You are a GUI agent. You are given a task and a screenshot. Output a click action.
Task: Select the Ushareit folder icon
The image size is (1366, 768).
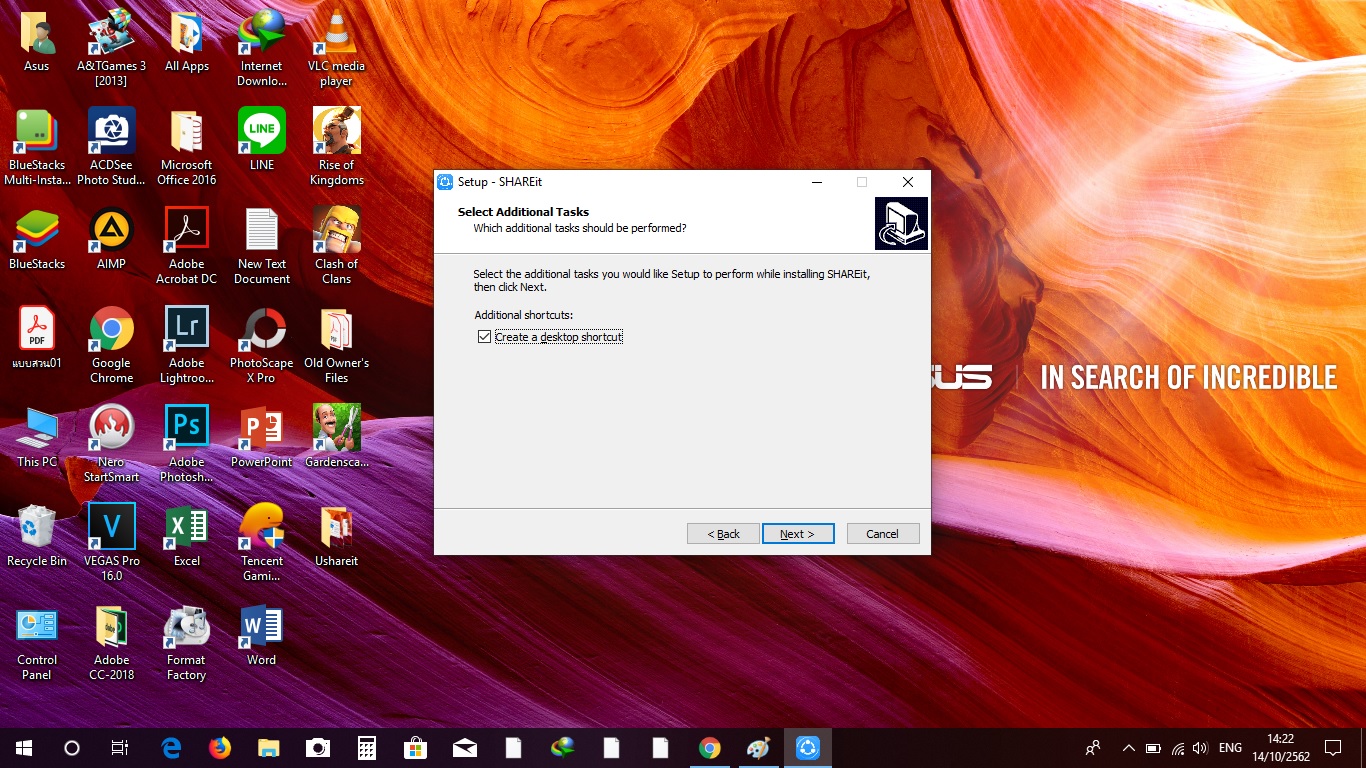(336, 536)
